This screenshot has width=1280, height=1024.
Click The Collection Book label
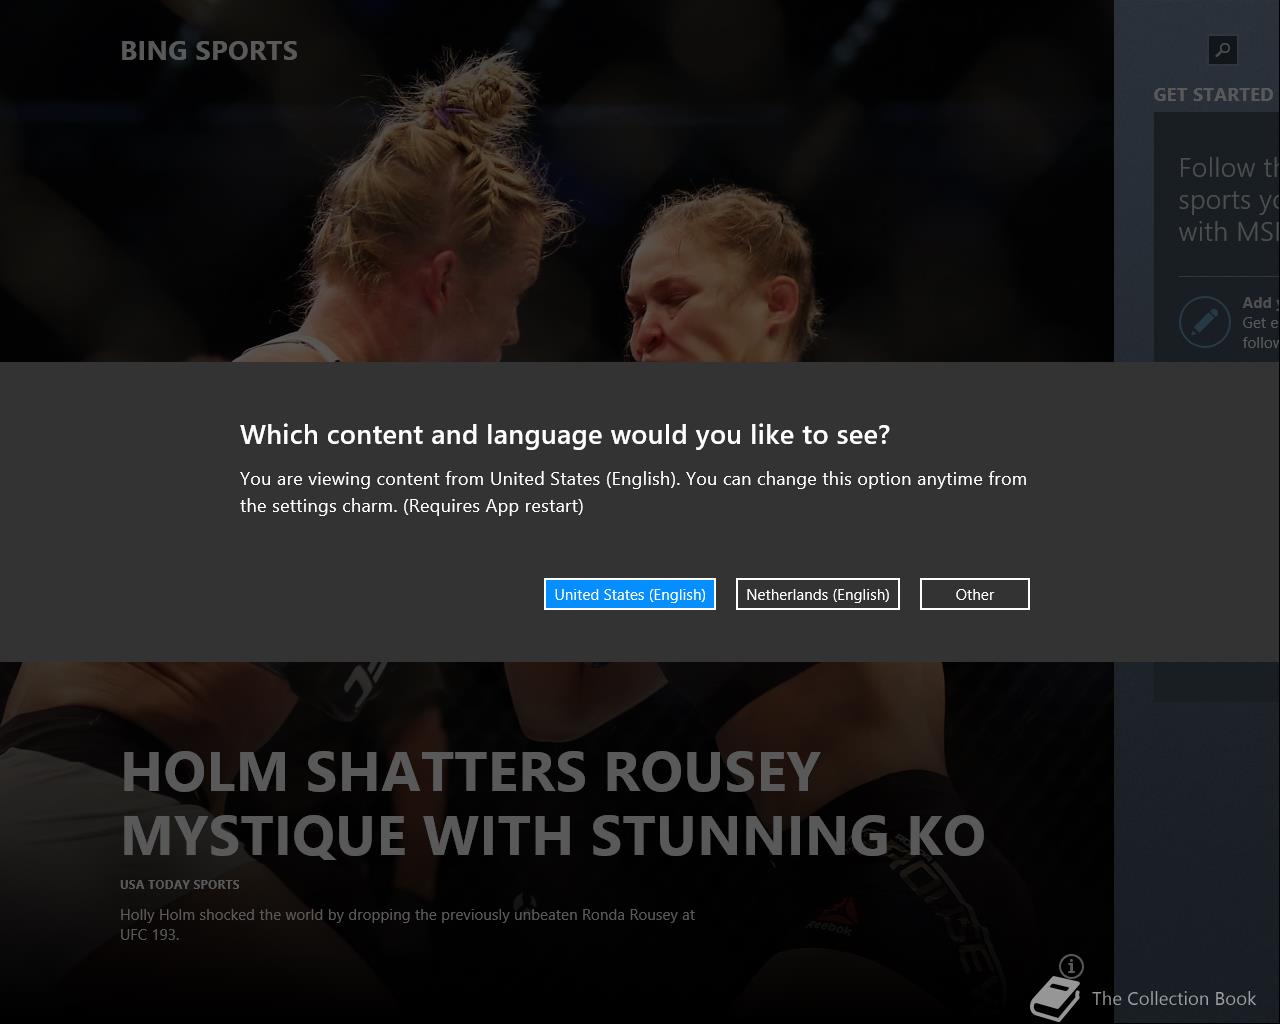coord(1174,998)
